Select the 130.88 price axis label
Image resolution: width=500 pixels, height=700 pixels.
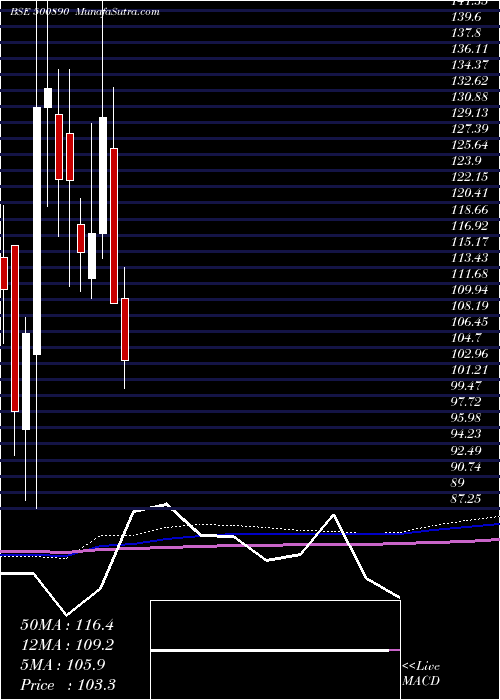point(469,97)
